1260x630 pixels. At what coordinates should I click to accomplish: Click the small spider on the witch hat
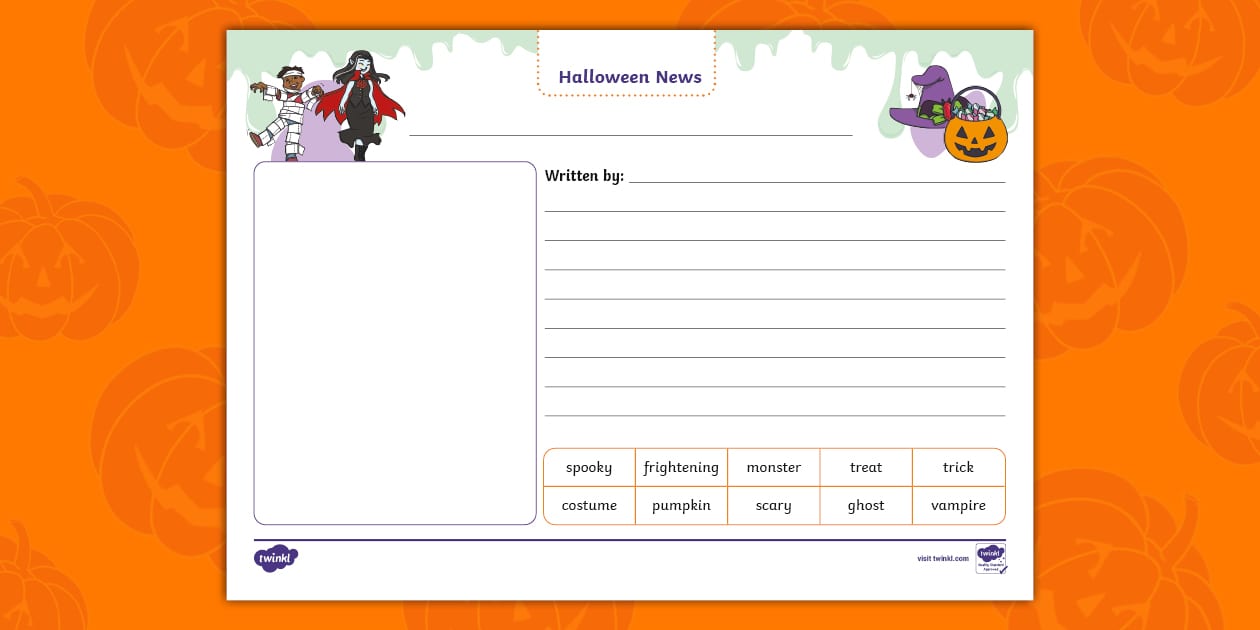[x=909, y=95]
